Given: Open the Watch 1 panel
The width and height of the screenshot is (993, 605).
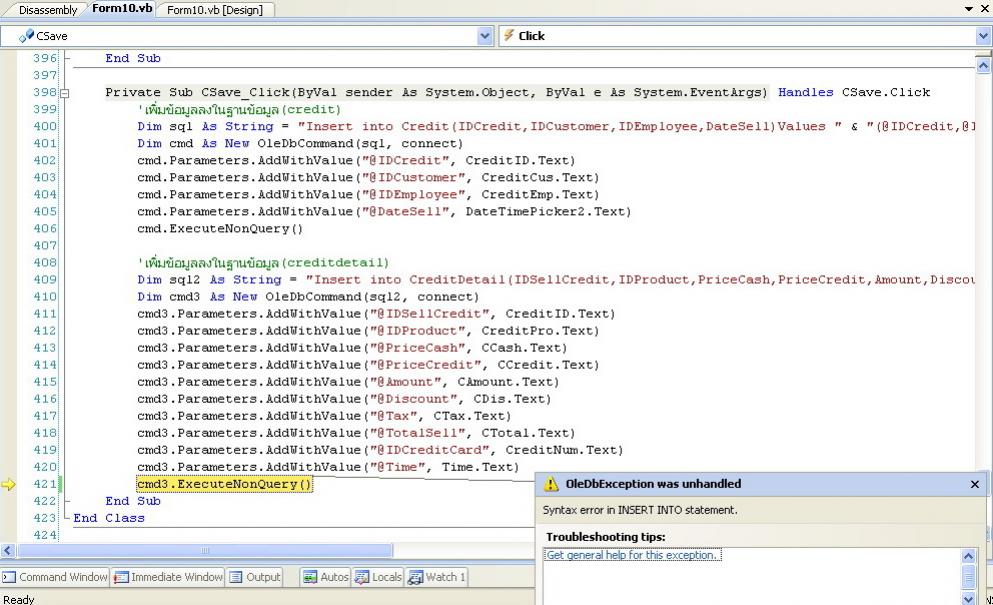Looking at the screenshot, I should coord(436,577).
